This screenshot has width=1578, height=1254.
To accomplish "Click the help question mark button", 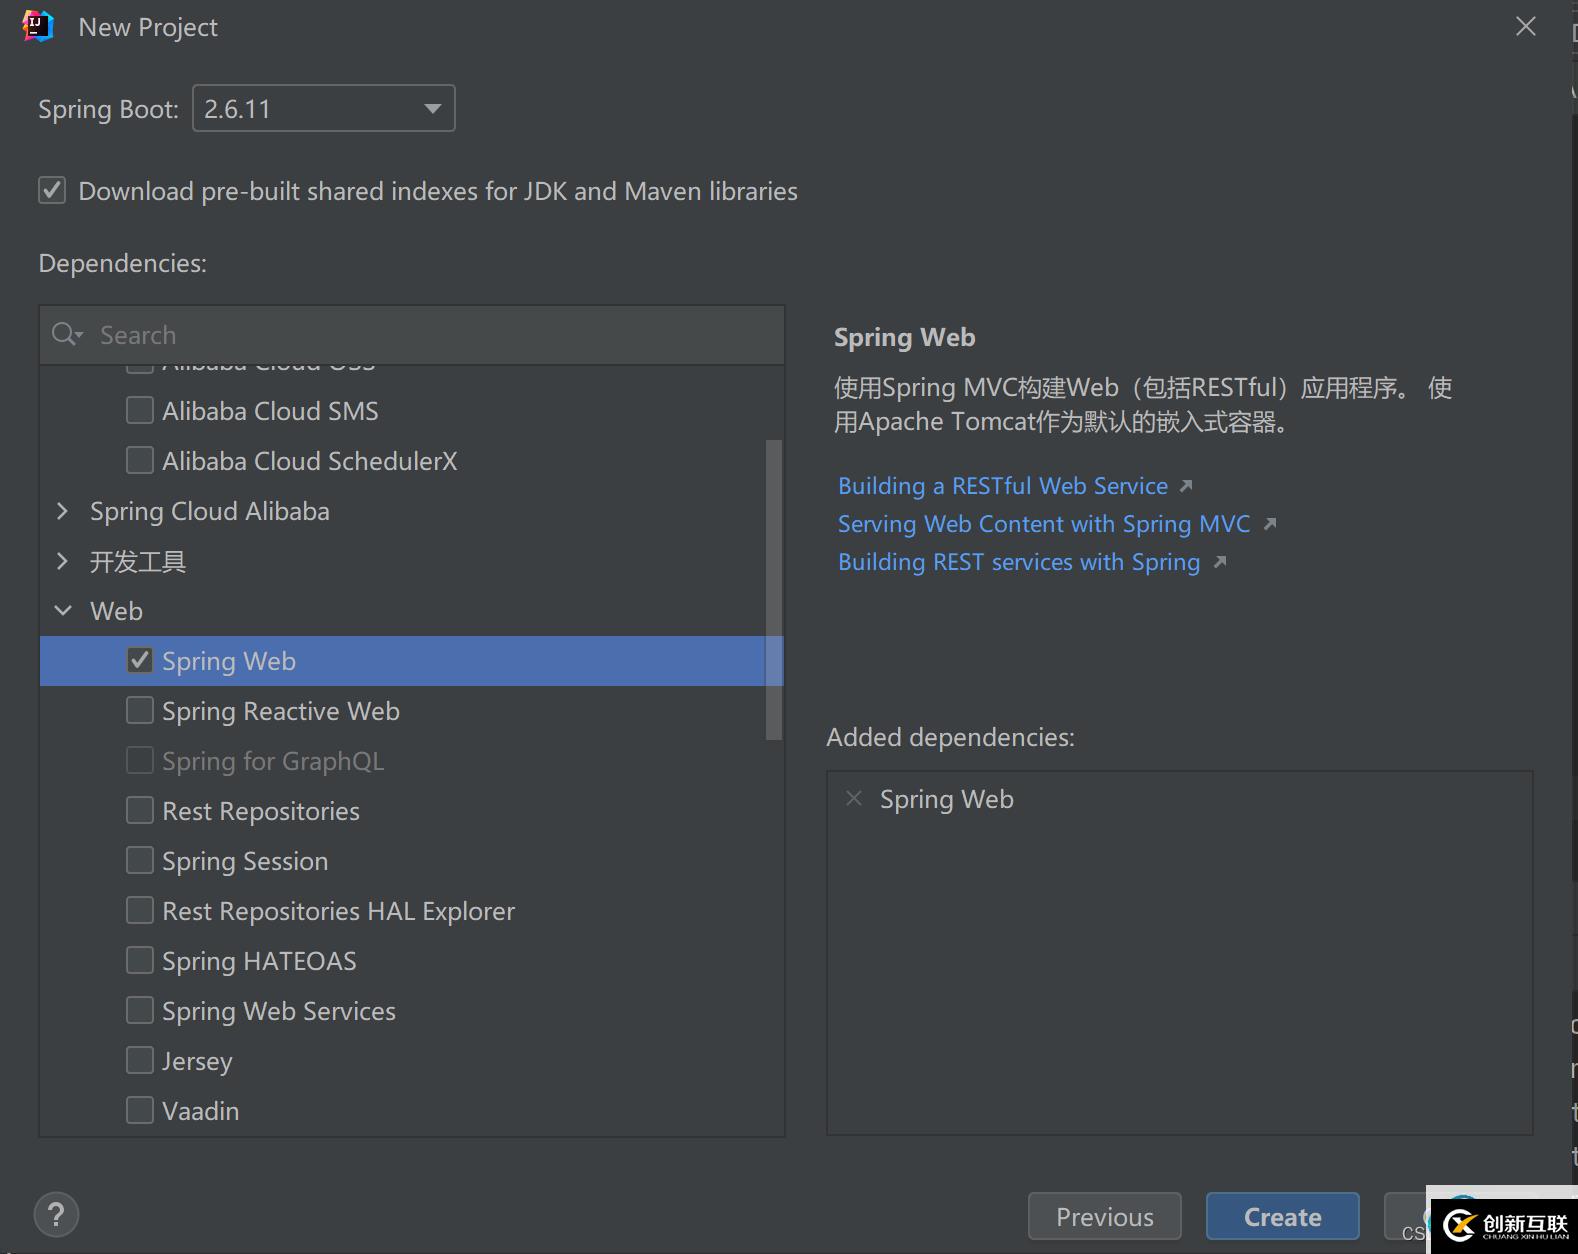I will tap(56, 1214).
